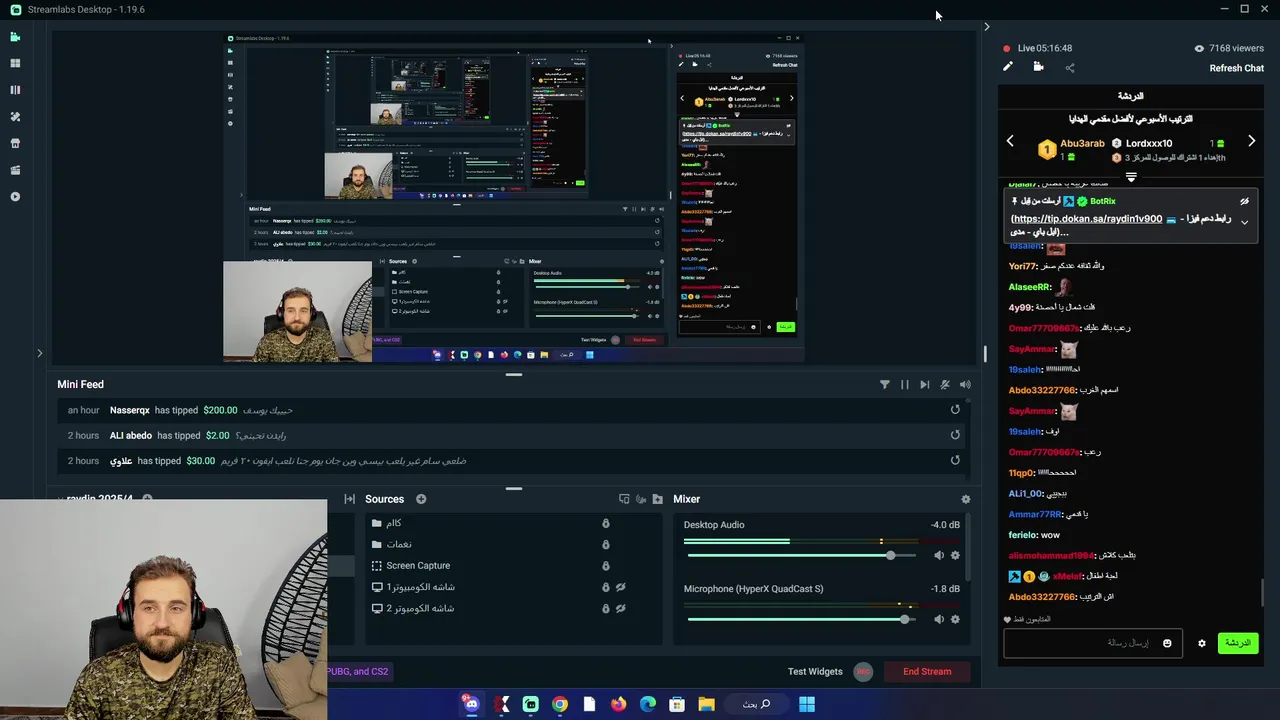The image size is (1280, 720).
Task: Show the hidden شاشة الكومبيوتر 2 source
Action: 620,608
